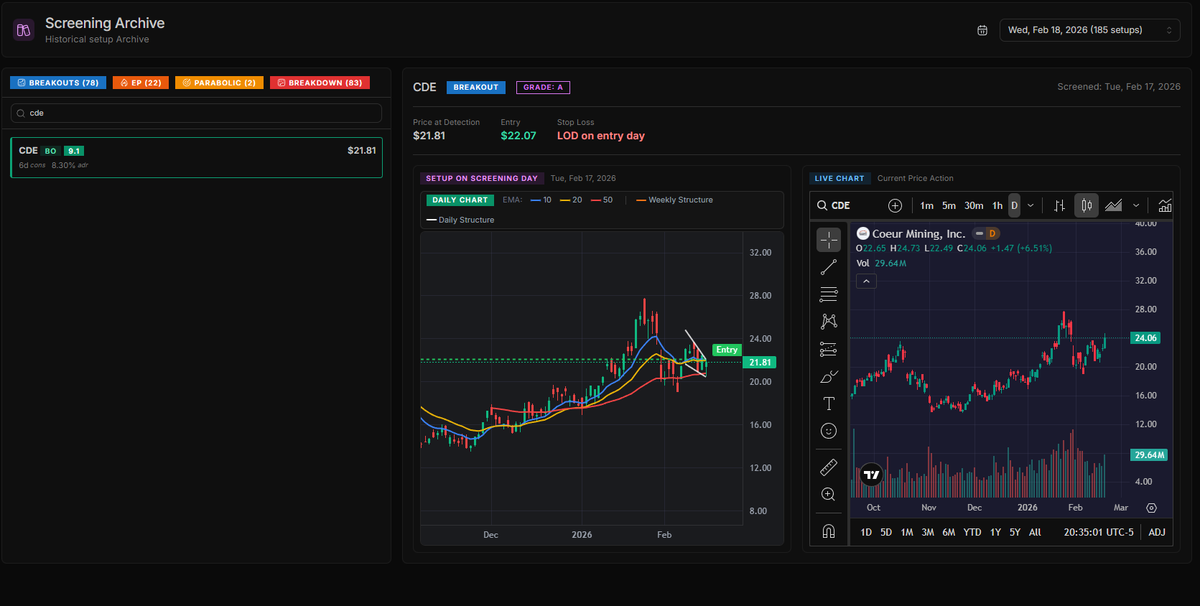Click the calendar icon beside date selector
The width and height of the screenshot is (1200, 606).
click(x=982, y=30)
